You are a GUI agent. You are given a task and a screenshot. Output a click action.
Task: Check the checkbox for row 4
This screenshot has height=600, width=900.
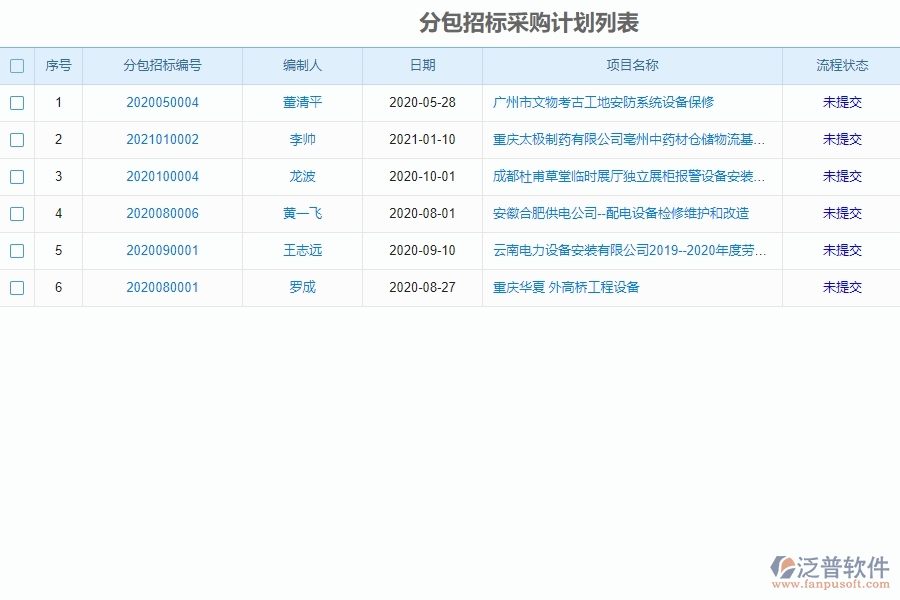16,213
